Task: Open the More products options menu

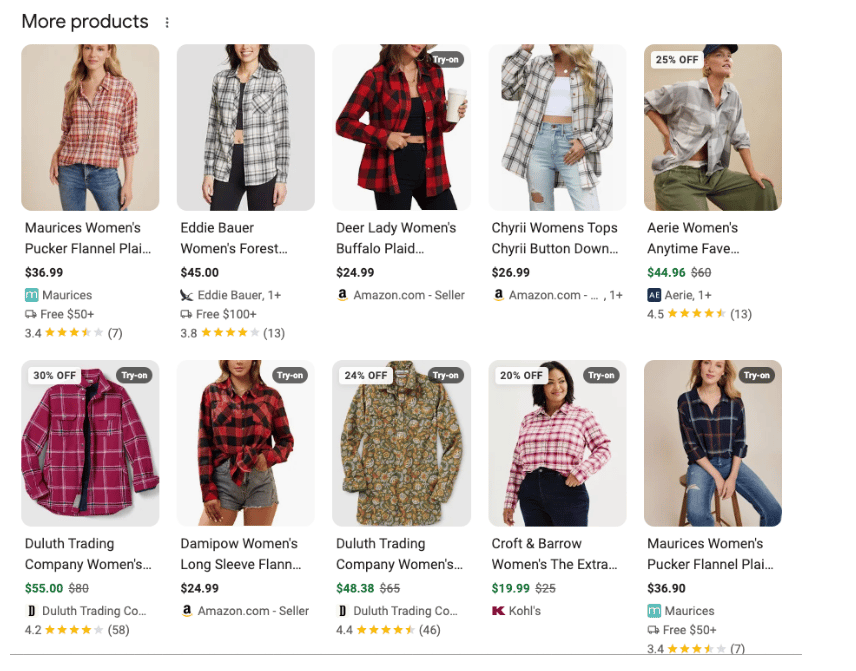Action: pos(167,23)
